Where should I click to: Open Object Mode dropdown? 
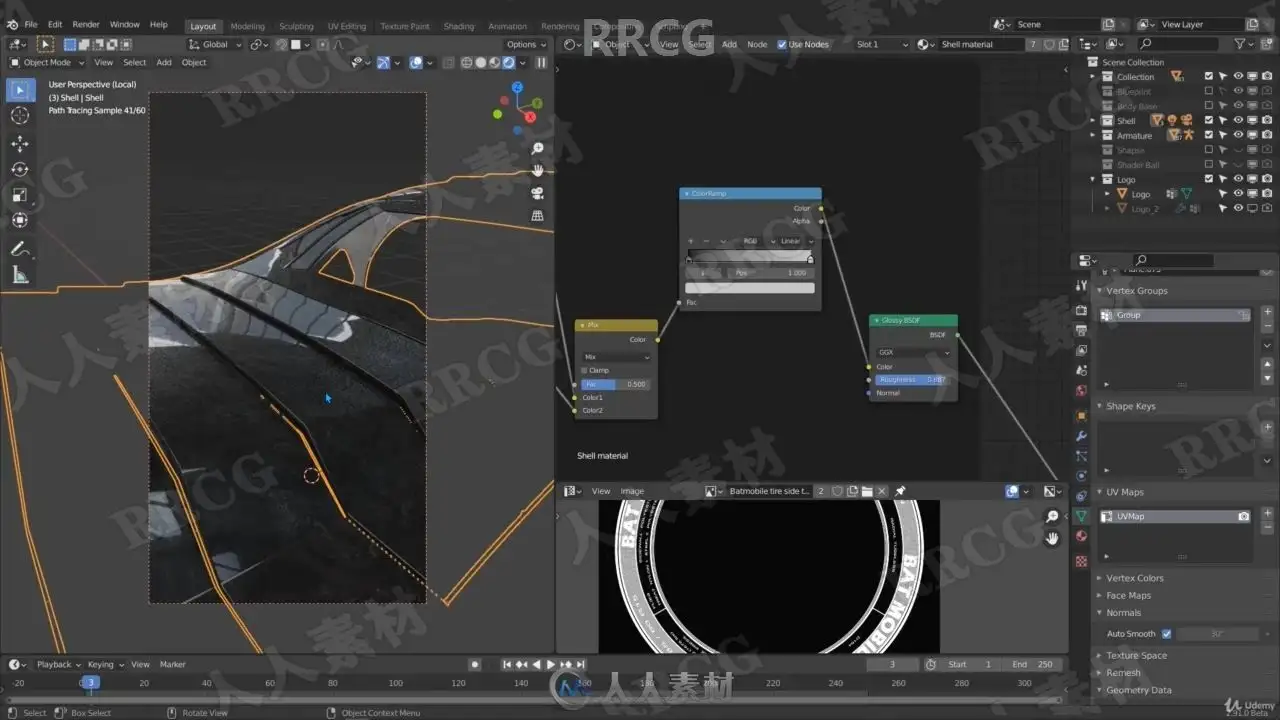click(47, 62)
